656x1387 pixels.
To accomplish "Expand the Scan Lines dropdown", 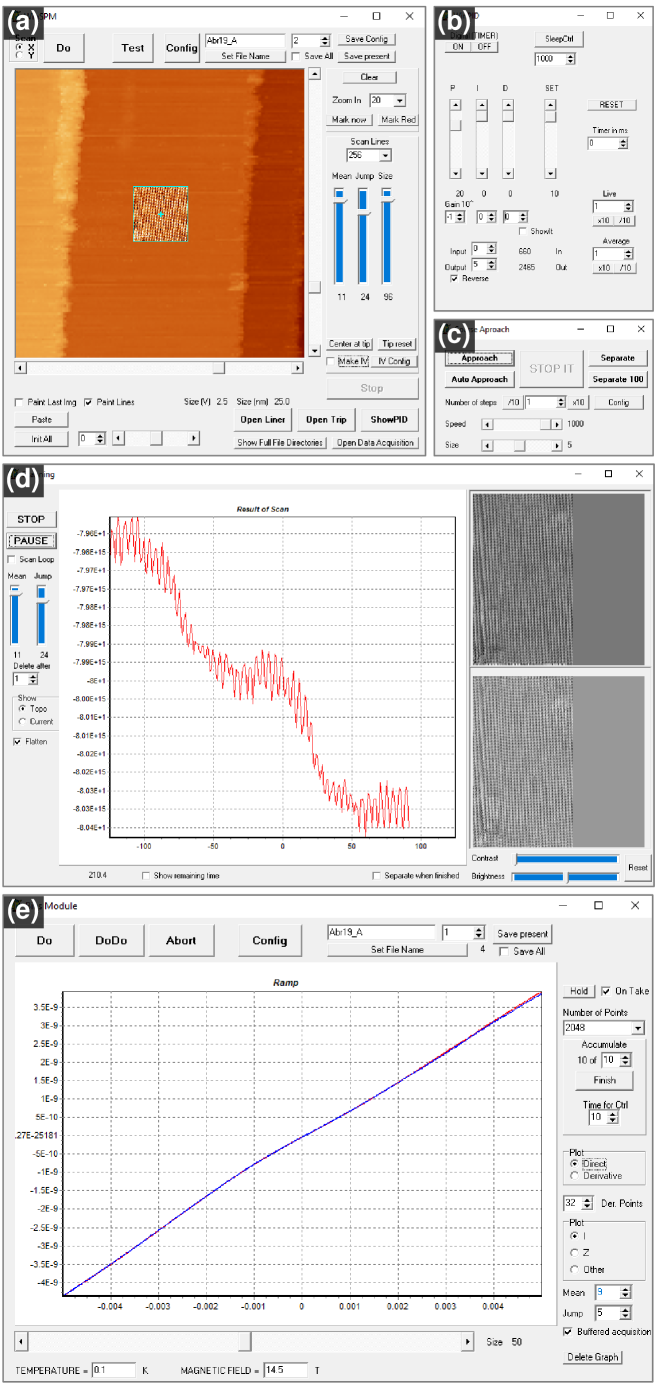I will coord(386,156).
